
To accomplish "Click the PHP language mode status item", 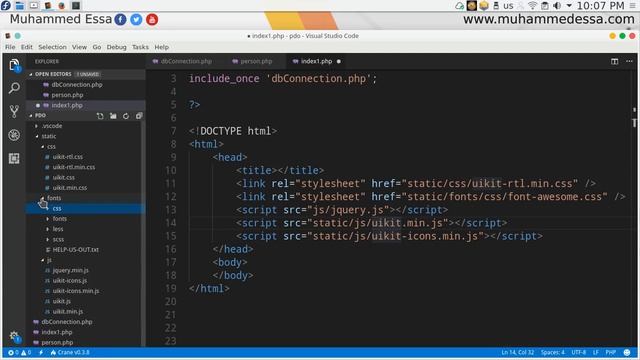I will 611,352.
